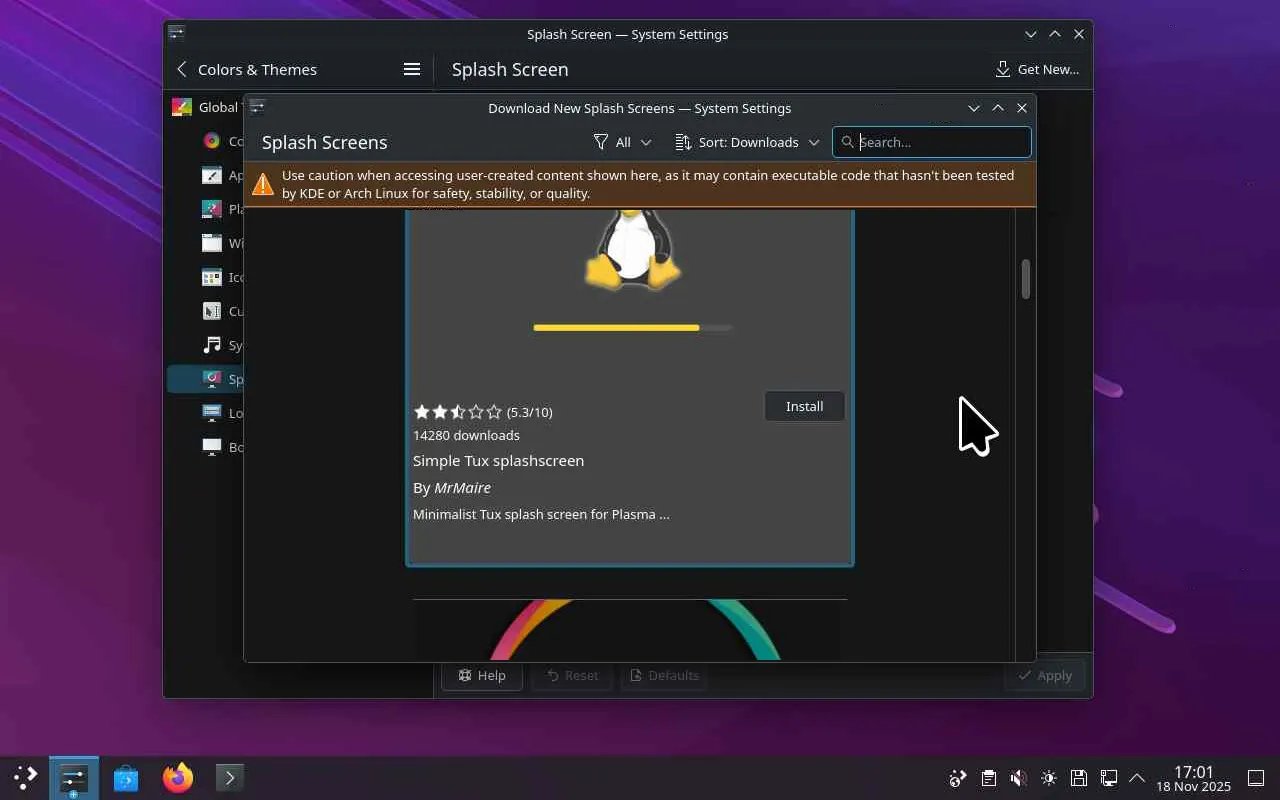
Task: Open the removable disks tray icon
Action: tap(1078, 778)
